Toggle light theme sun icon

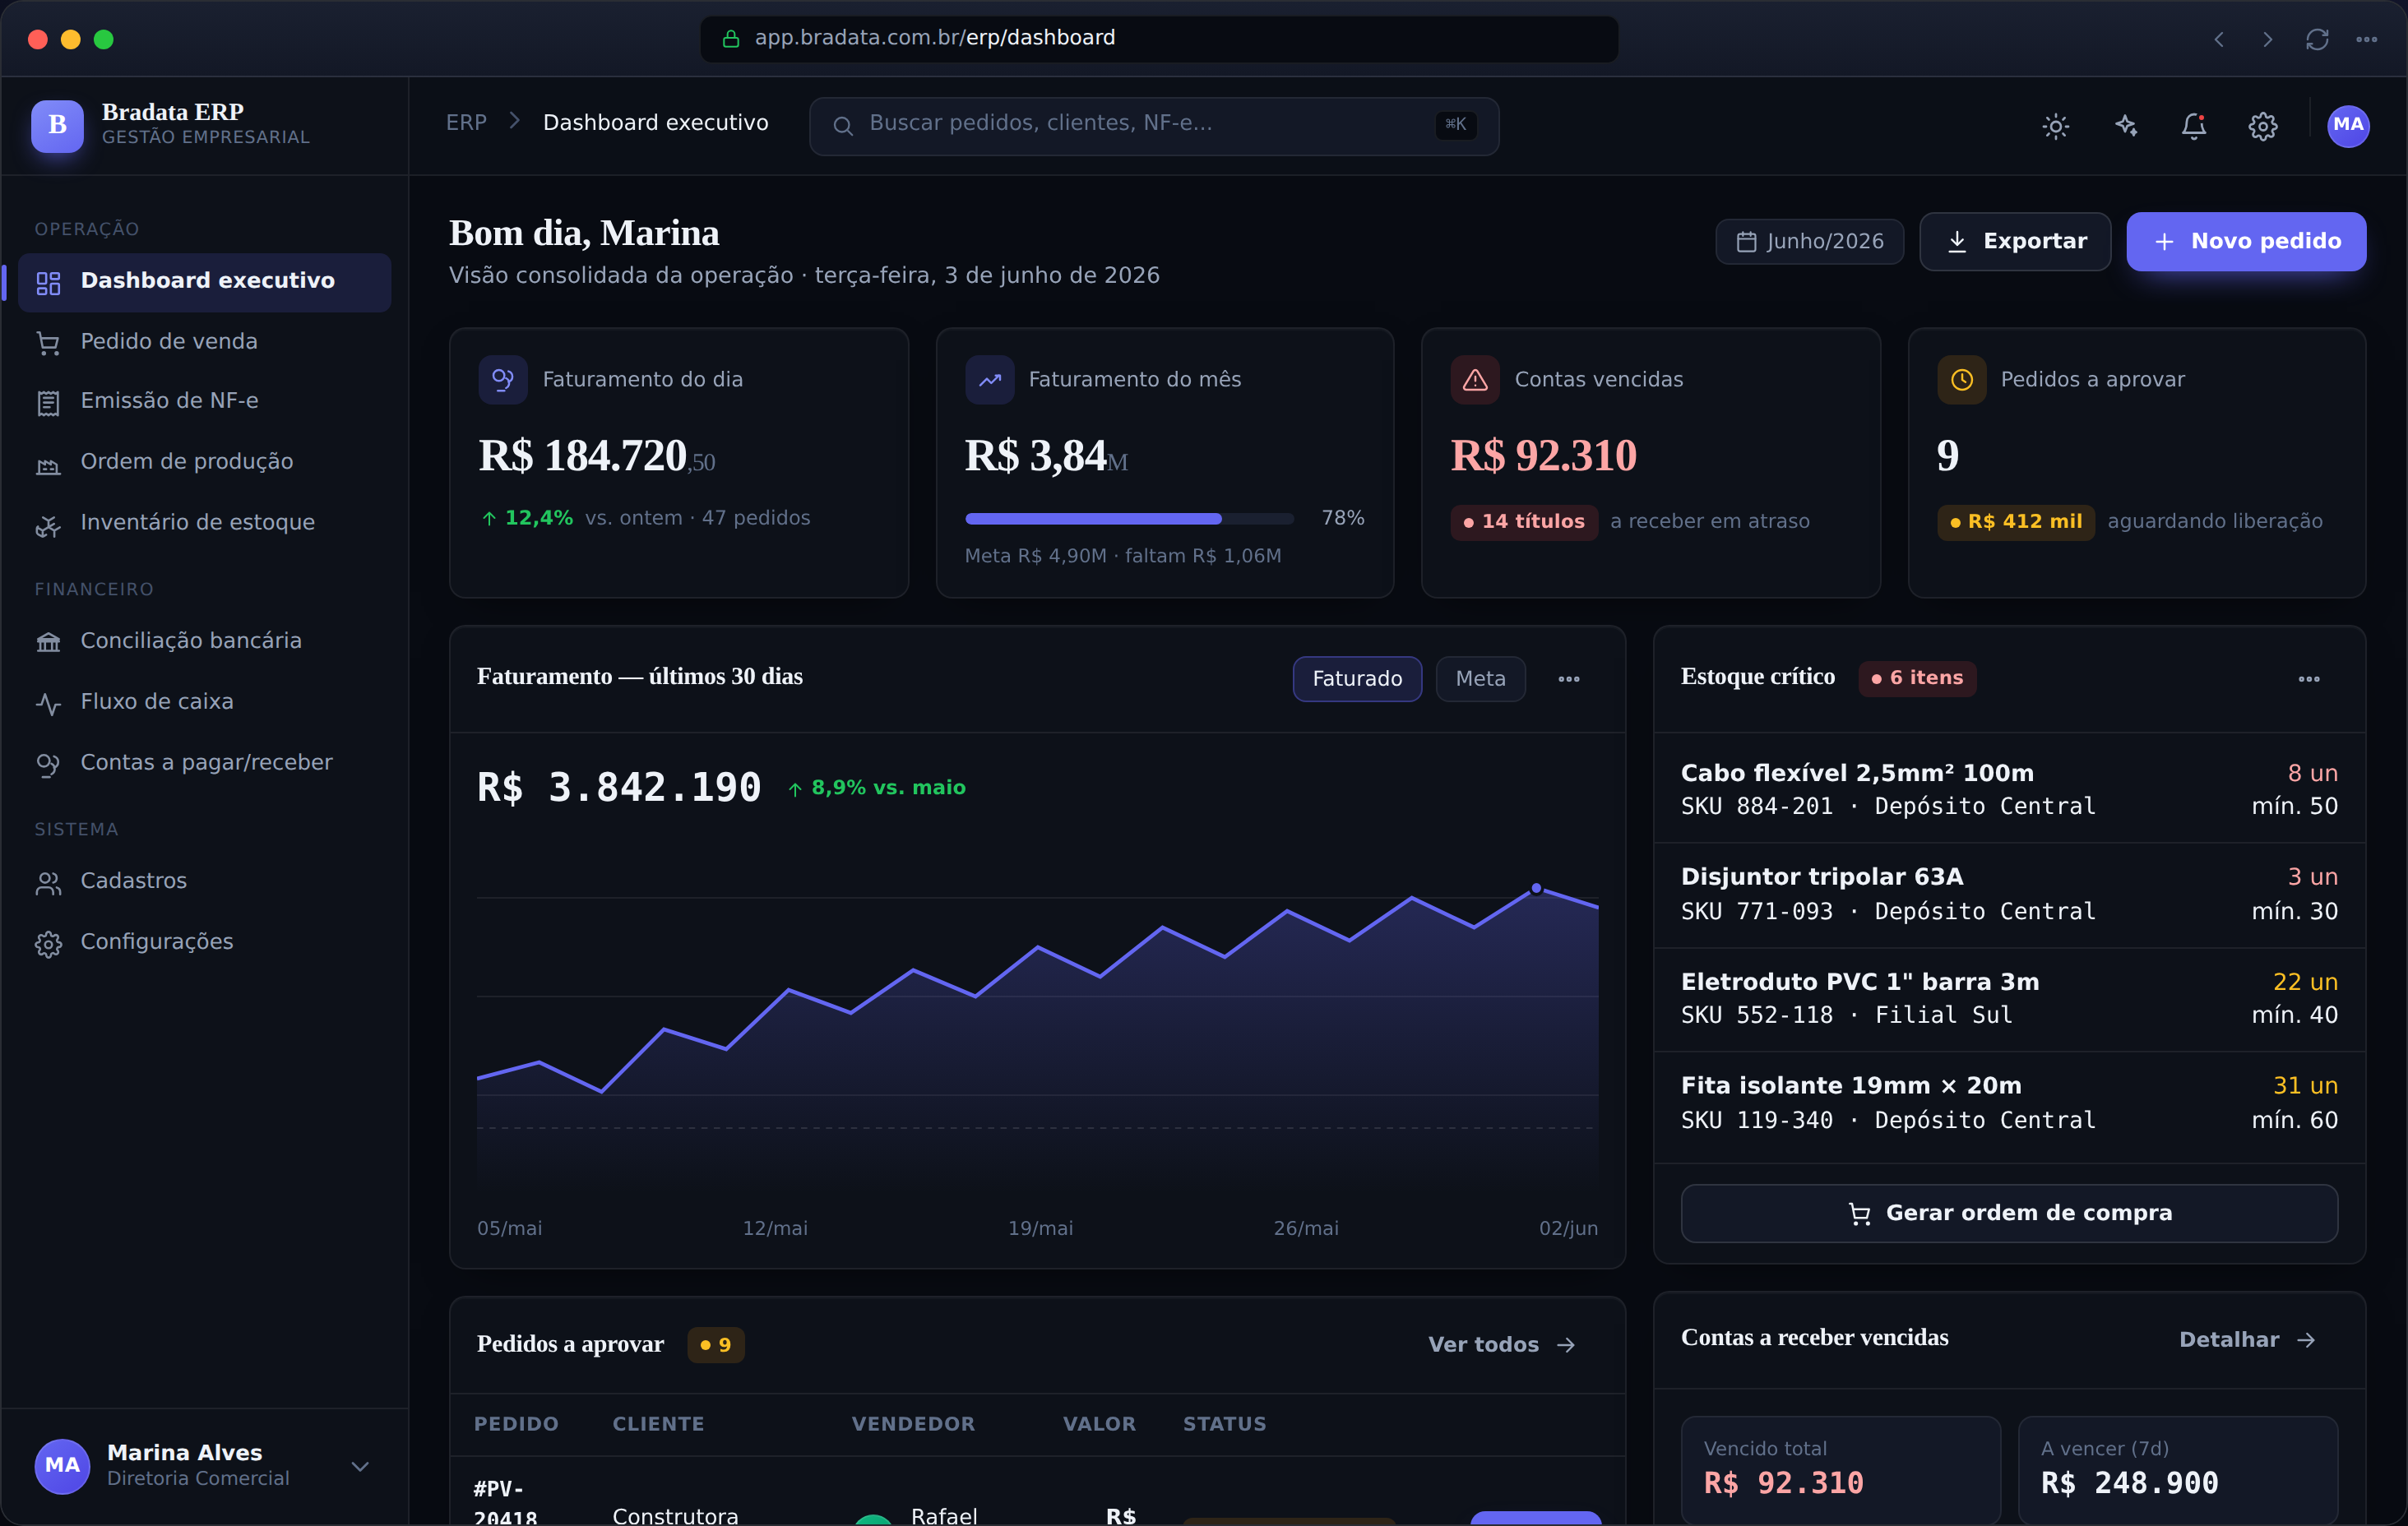[x=2055, y=126]
